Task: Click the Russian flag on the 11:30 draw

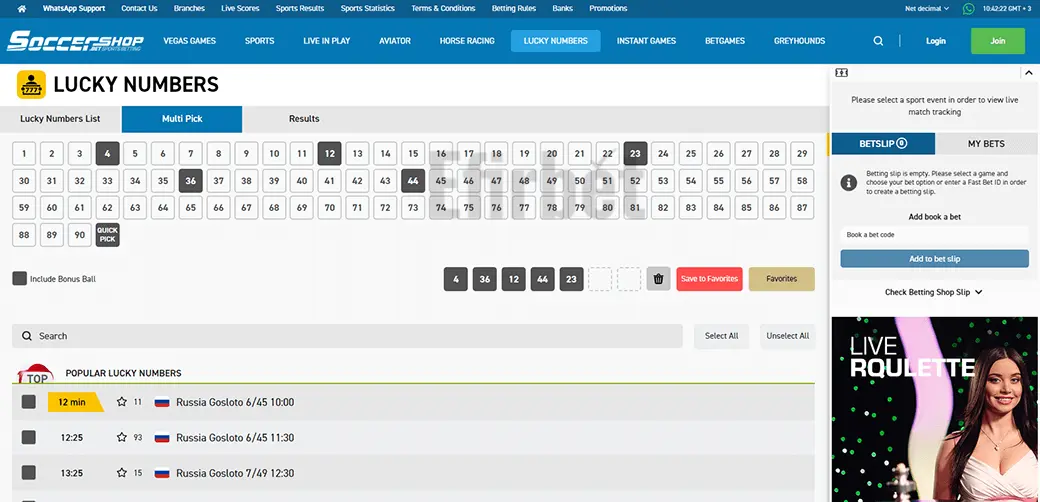Action: pyautogui.click(x=162, y=438)
